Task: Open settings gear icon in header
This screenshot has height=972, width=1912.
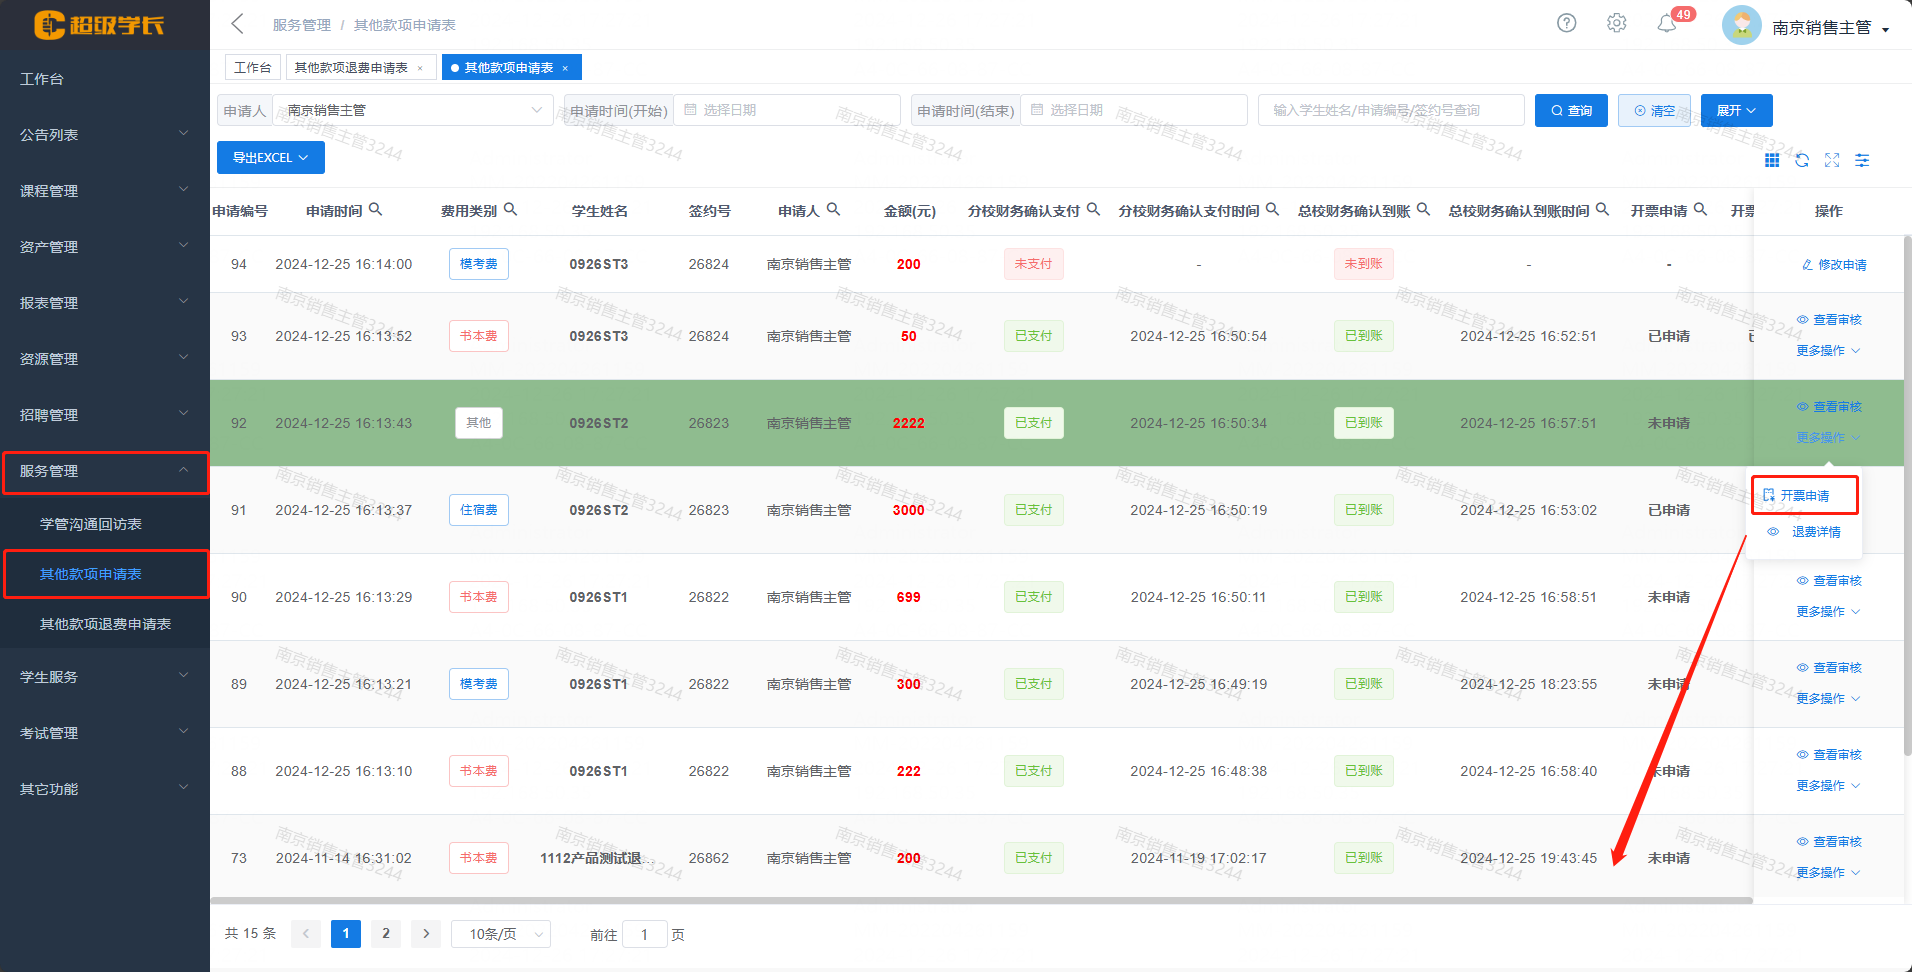Action: click(x=1616, y=23)
